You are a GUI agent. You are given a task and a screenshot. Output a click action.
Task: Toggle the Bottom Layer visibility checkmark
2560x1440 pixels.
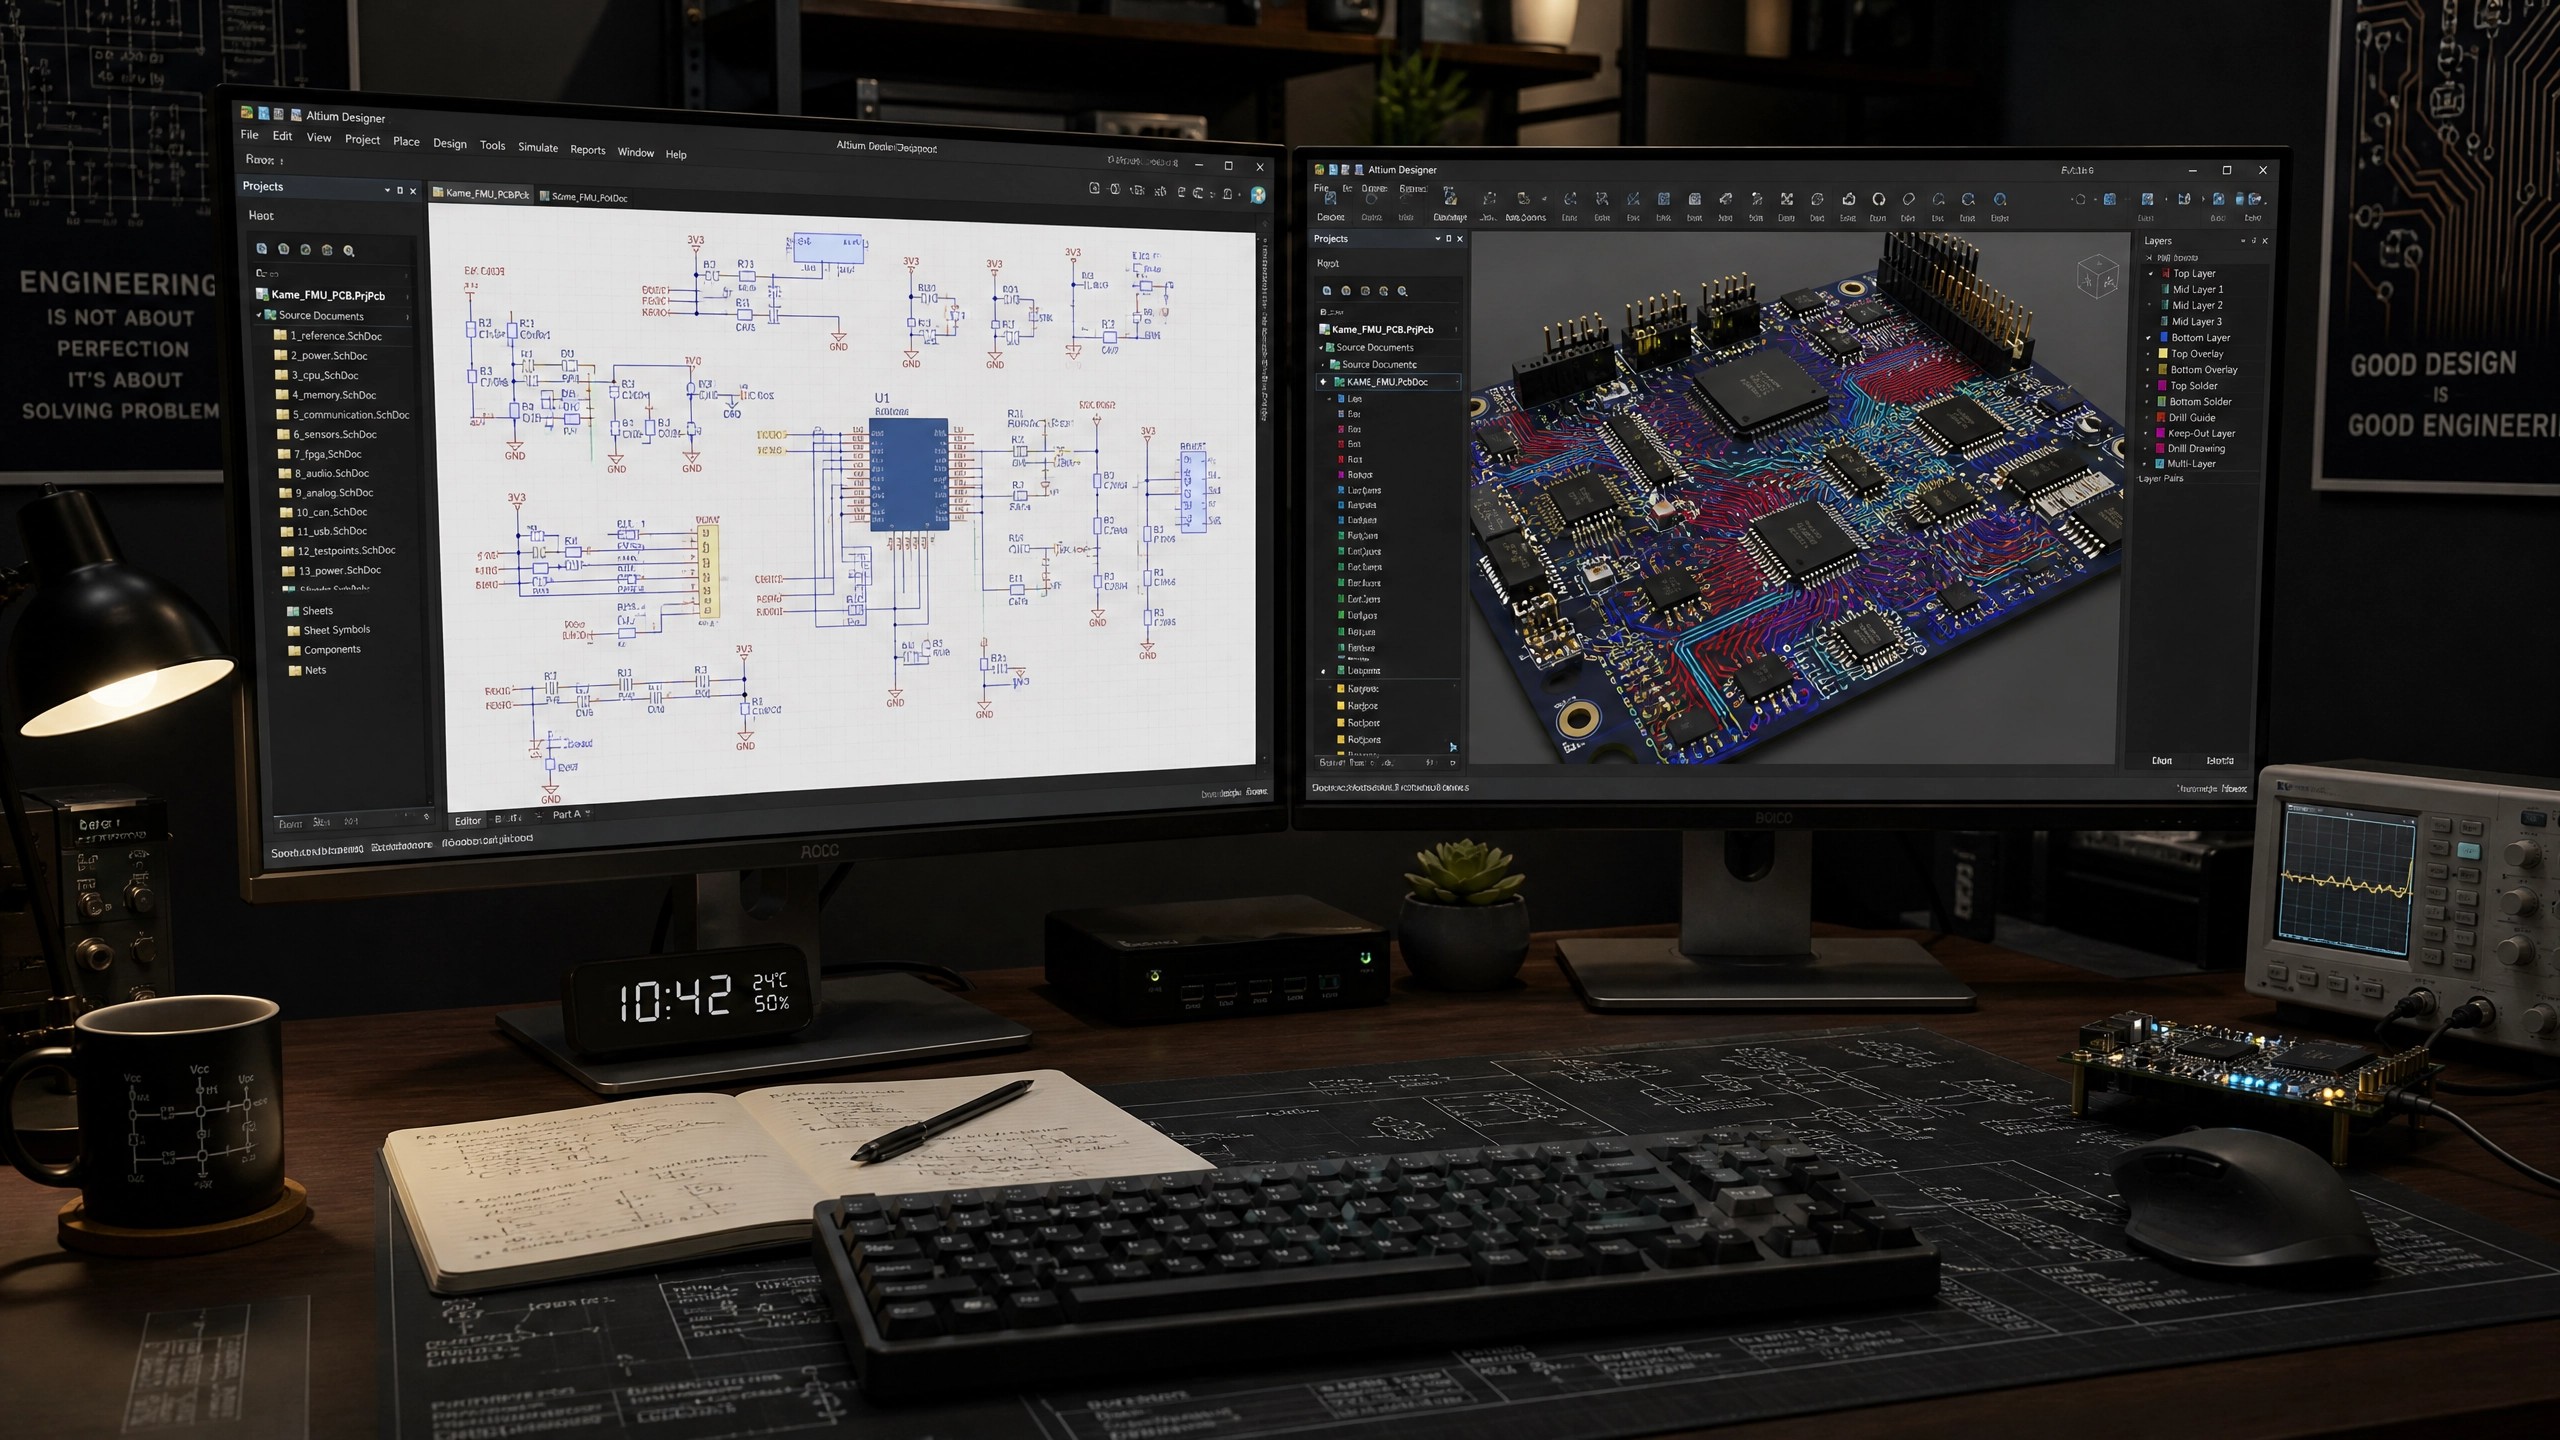pos(2148,338)
